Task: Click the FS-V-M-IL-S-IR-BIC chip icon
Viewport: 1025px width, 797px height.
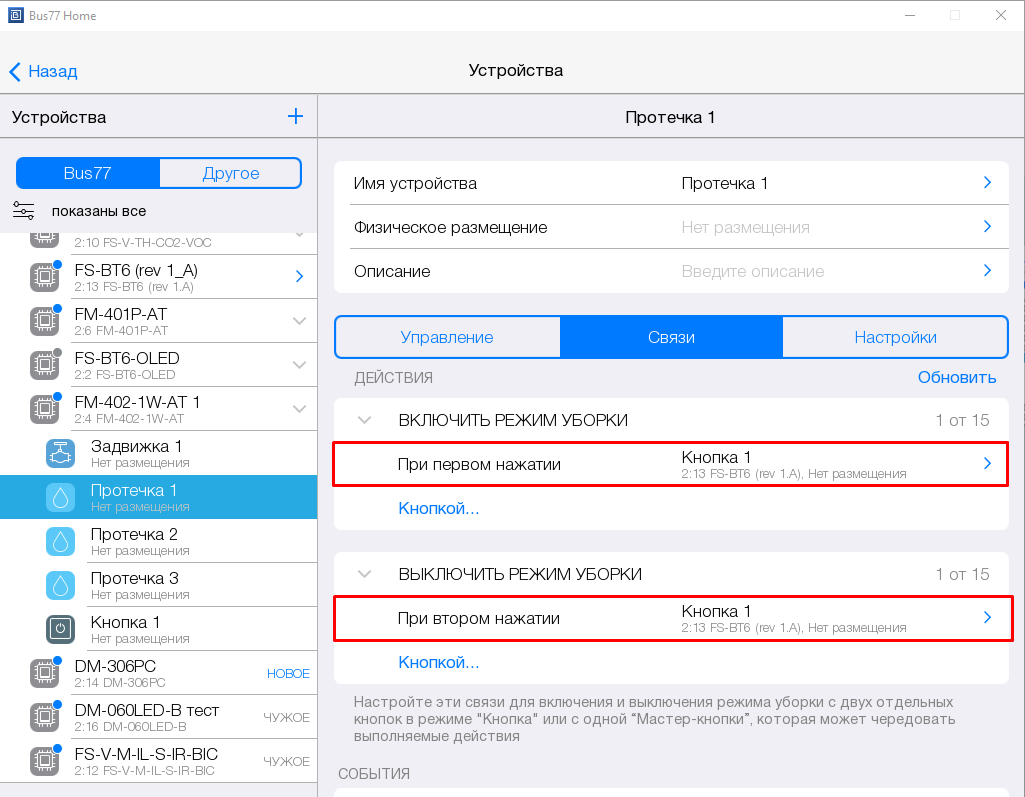Action: click(44, 762)
